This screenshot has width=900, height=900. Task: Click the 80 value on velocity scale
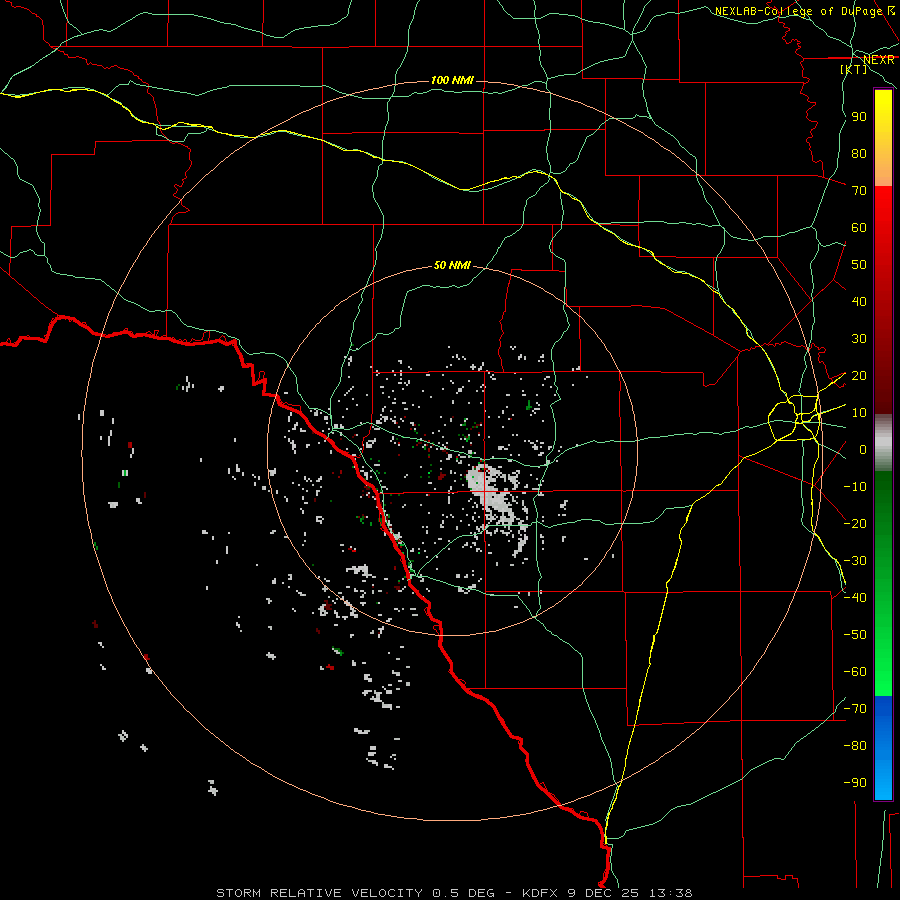[x=859, y=154]
